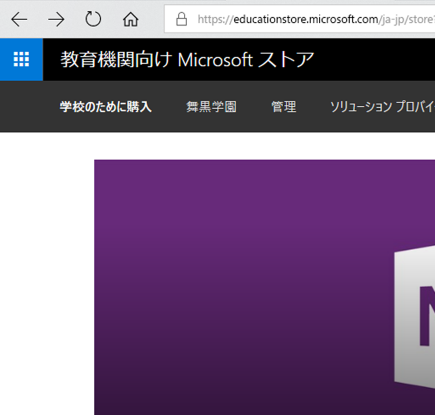The image size is (435, 415).
Task: Switch to the 管理 tab
Action: pos(284,107)
